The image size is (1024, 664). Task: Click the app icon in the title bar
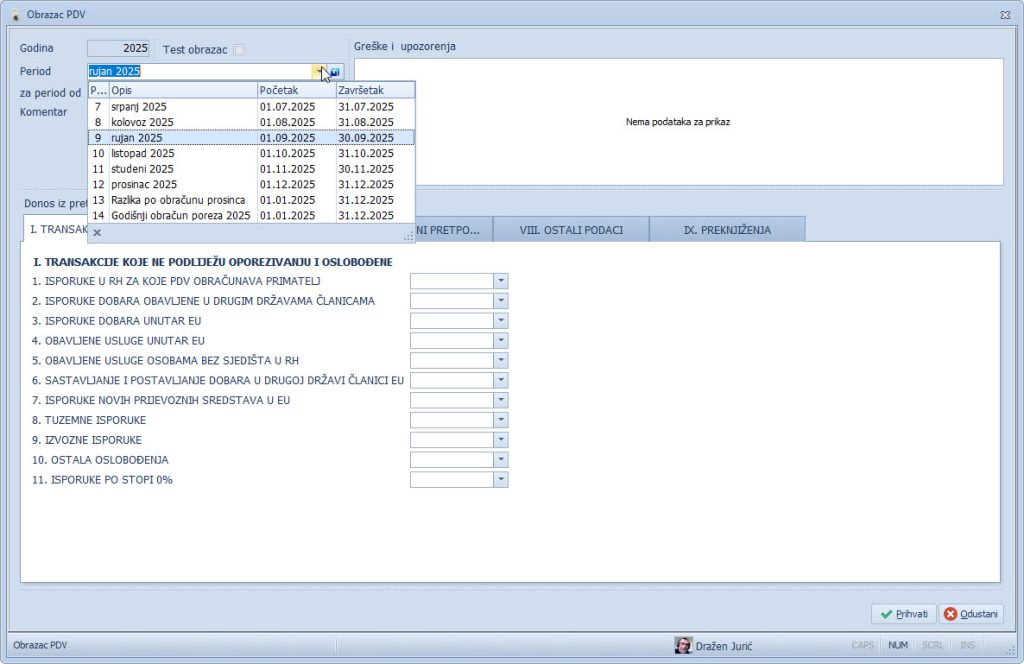14,14
